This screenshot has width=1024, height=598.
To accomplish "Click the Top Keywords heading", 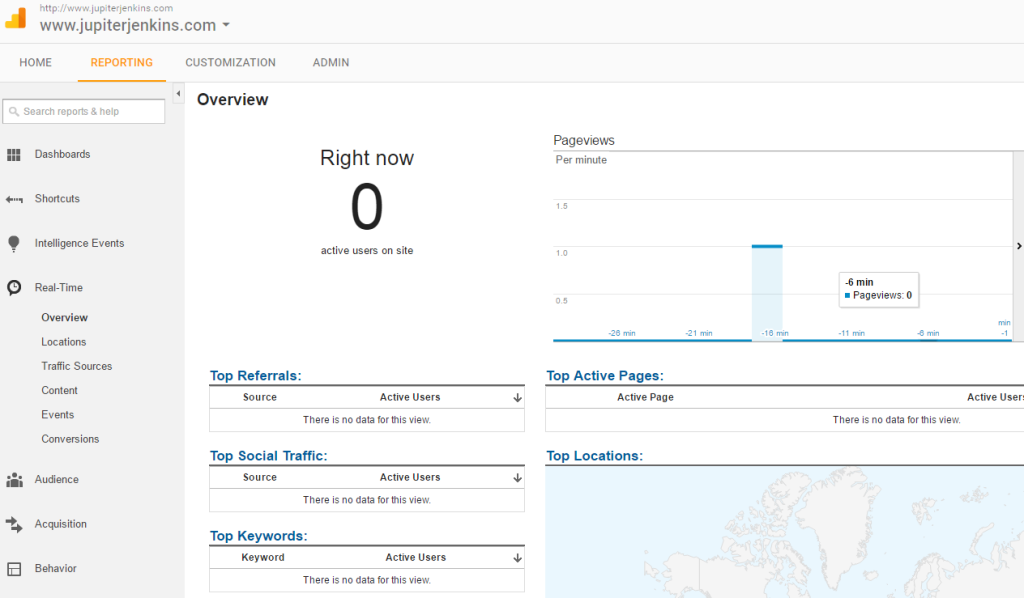I will pyautogui.click(x=259, y=536).
